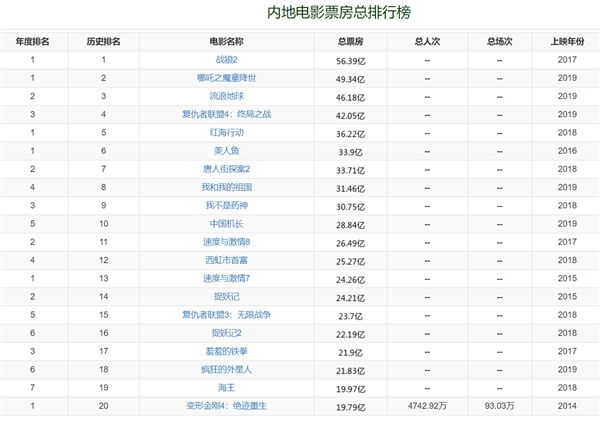Open 变形金刚4：绝迹重生 link
The width and height of the screenshot is (600, 422).
[x=227, y=406]
